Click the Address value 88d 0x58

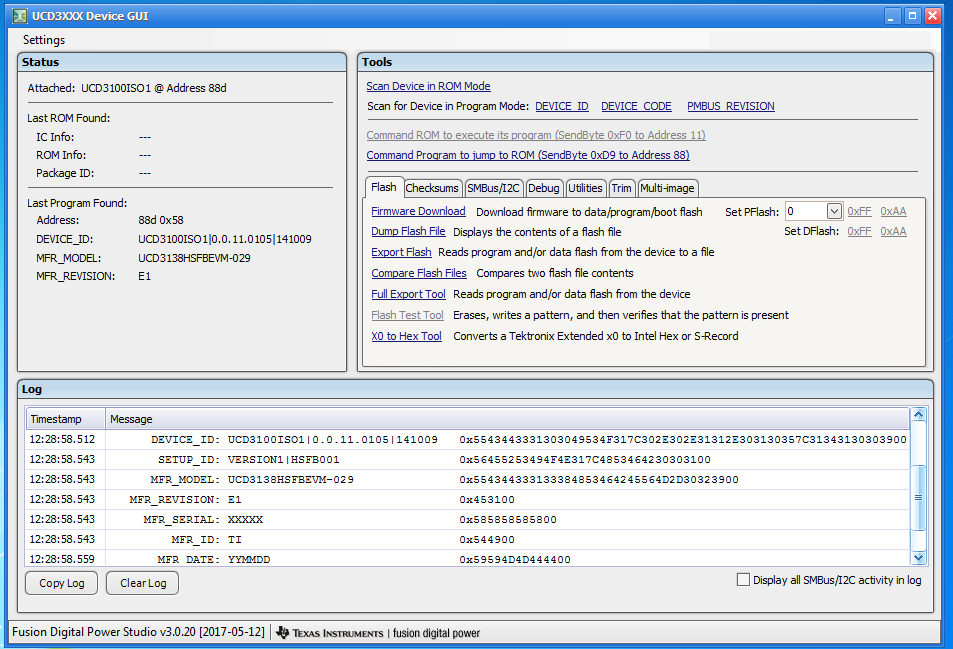point(160,221)
